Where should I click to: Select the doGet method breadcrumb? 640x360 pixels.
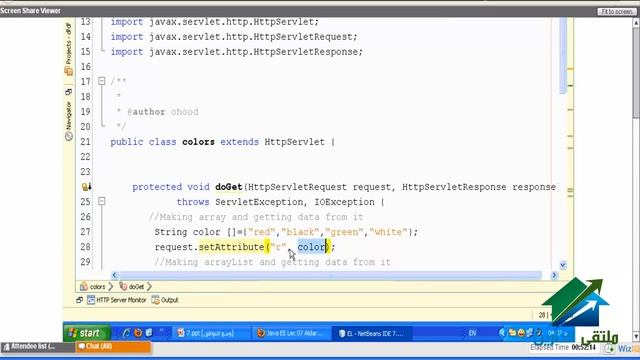(x=132, y=287)
